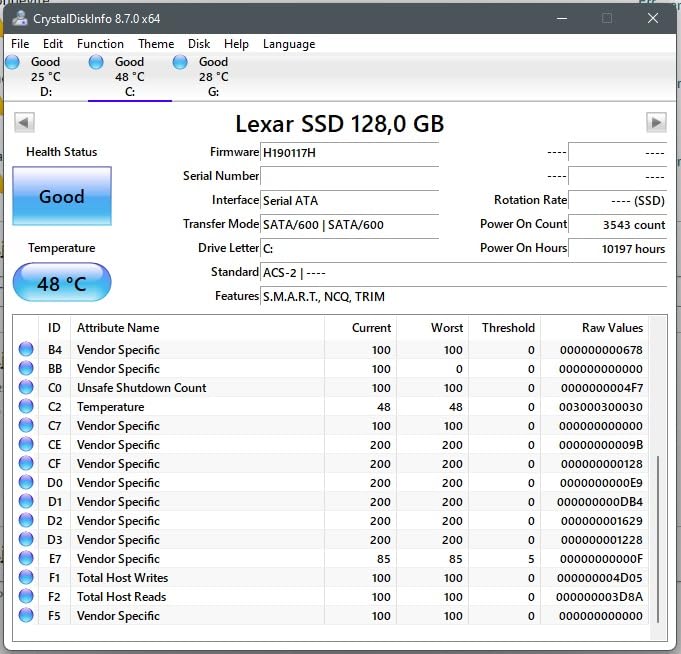
Task: Click the C: drive status orb
Action: pos(96,62)
